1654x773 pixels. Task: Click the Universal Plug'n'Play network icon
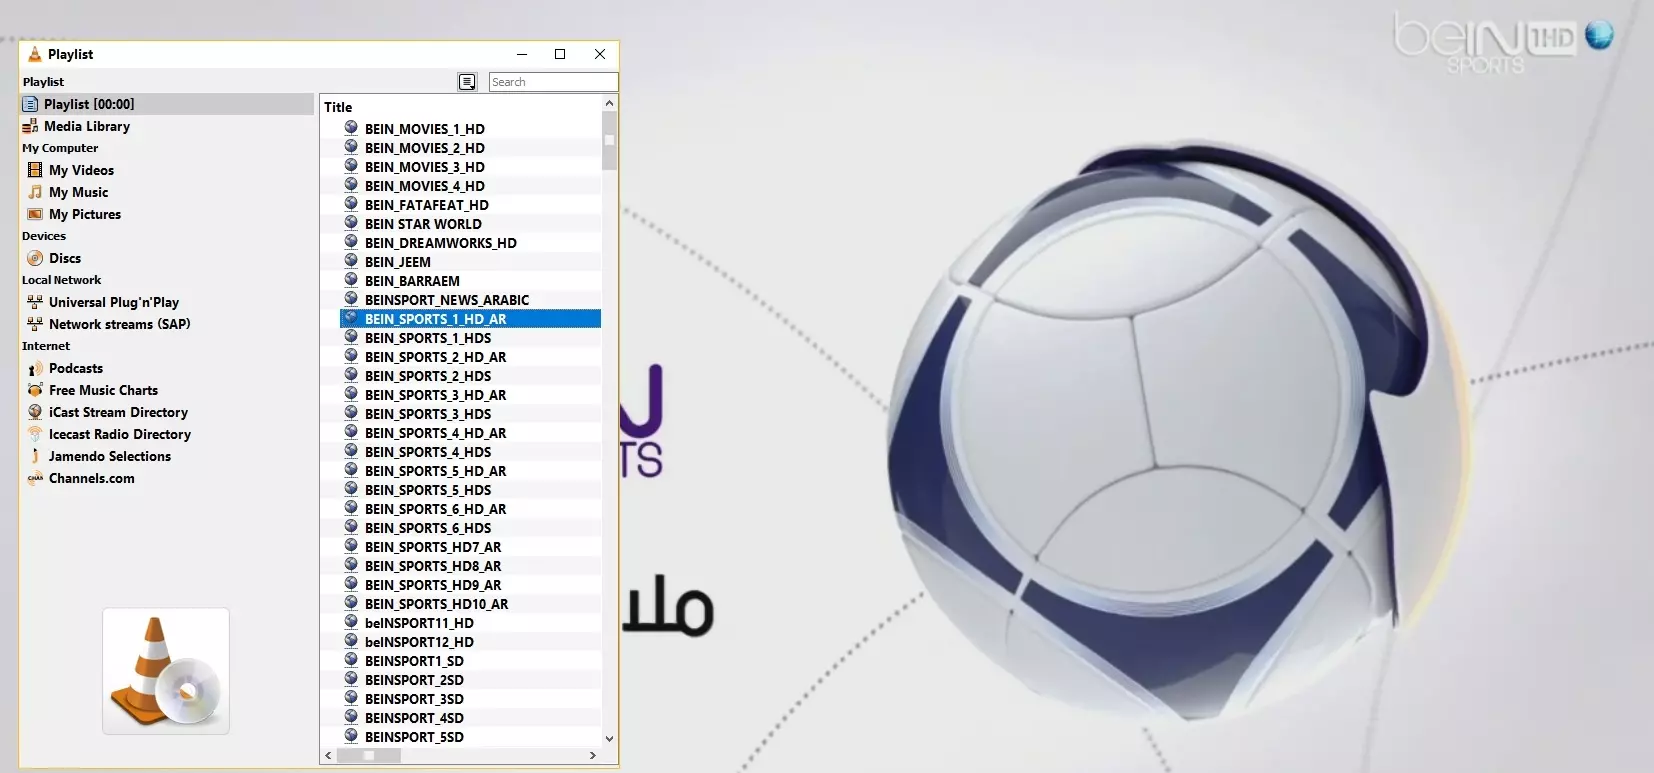(x=35, y=302)
